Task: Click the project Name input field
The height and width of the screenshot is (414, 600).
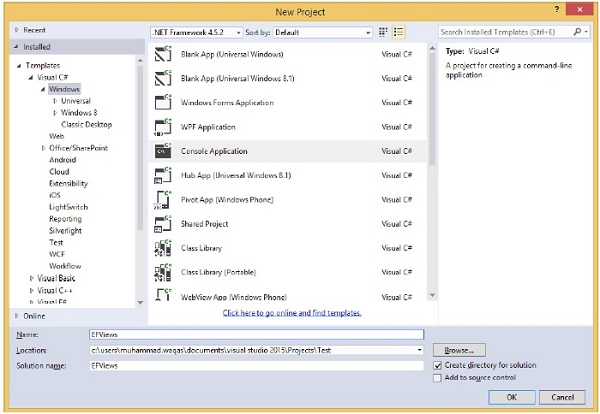Action: (x=256, y=334)
